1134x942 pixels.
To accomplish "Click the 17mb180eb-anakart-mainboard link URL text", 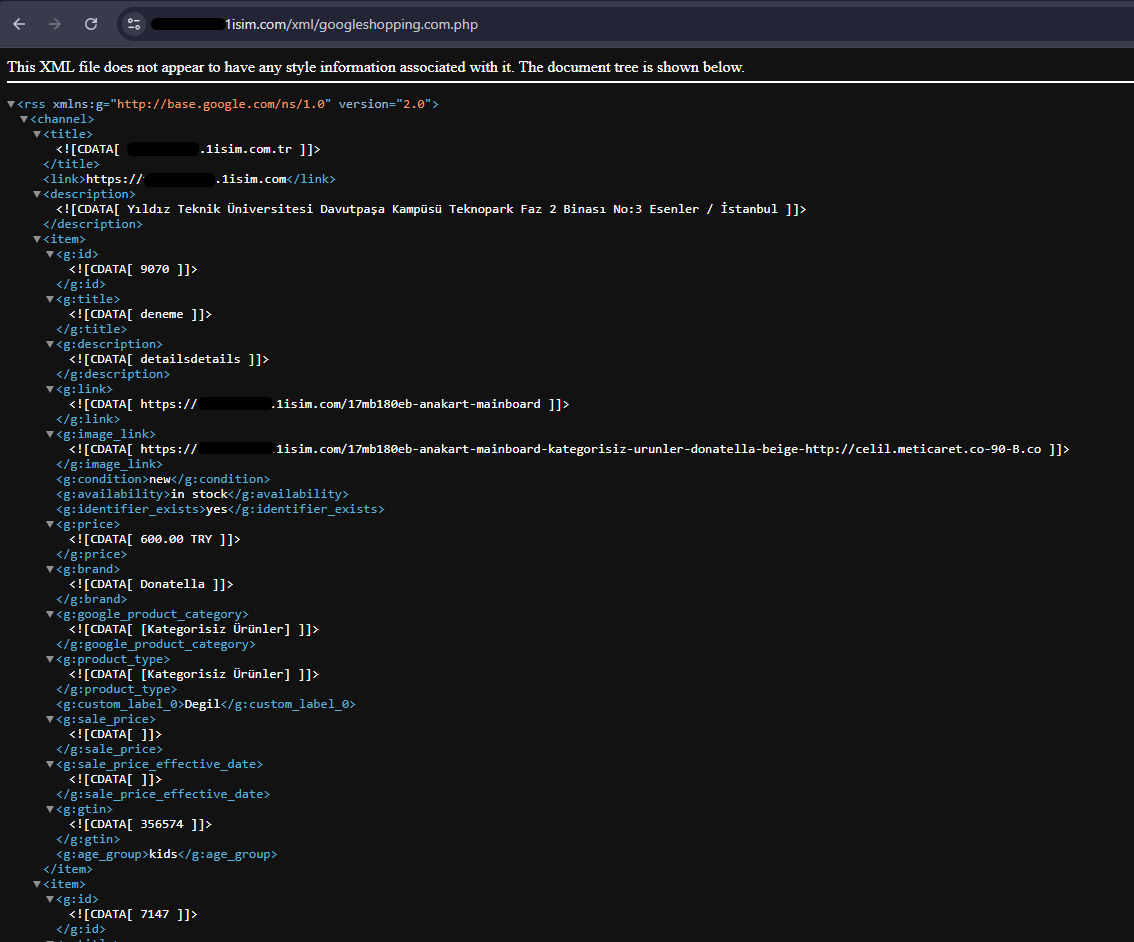I will [340, 404].
